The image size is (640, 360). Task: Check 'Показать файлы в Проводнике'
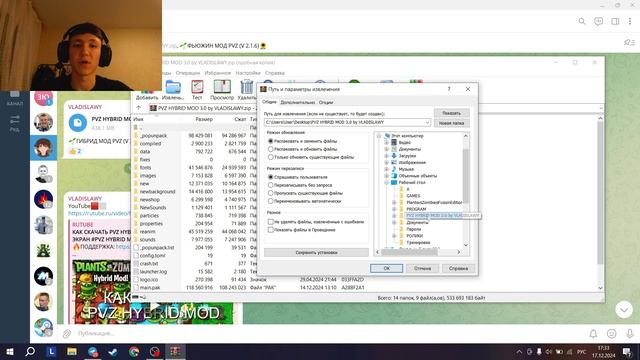click(x=271, y=230)
